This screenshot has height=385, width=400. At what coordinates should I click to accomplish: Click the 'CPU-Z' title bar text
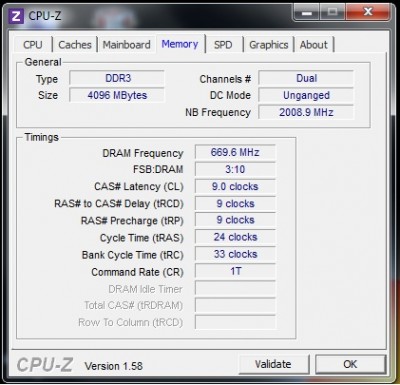[x=45, y=16]
